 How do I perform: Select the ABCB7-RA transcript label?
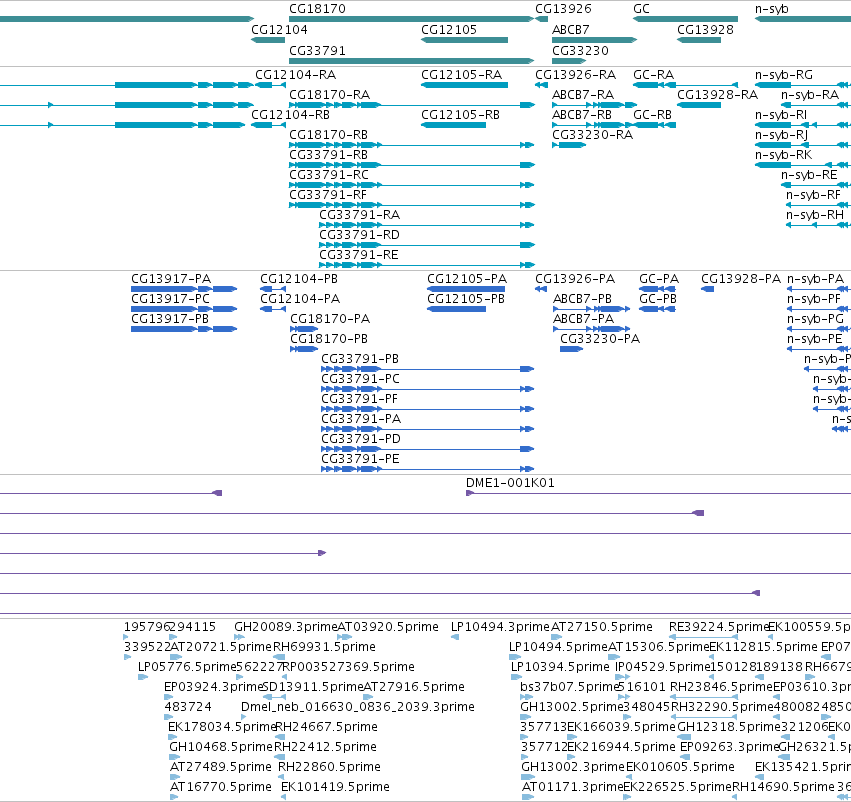(x=583, y=94)
